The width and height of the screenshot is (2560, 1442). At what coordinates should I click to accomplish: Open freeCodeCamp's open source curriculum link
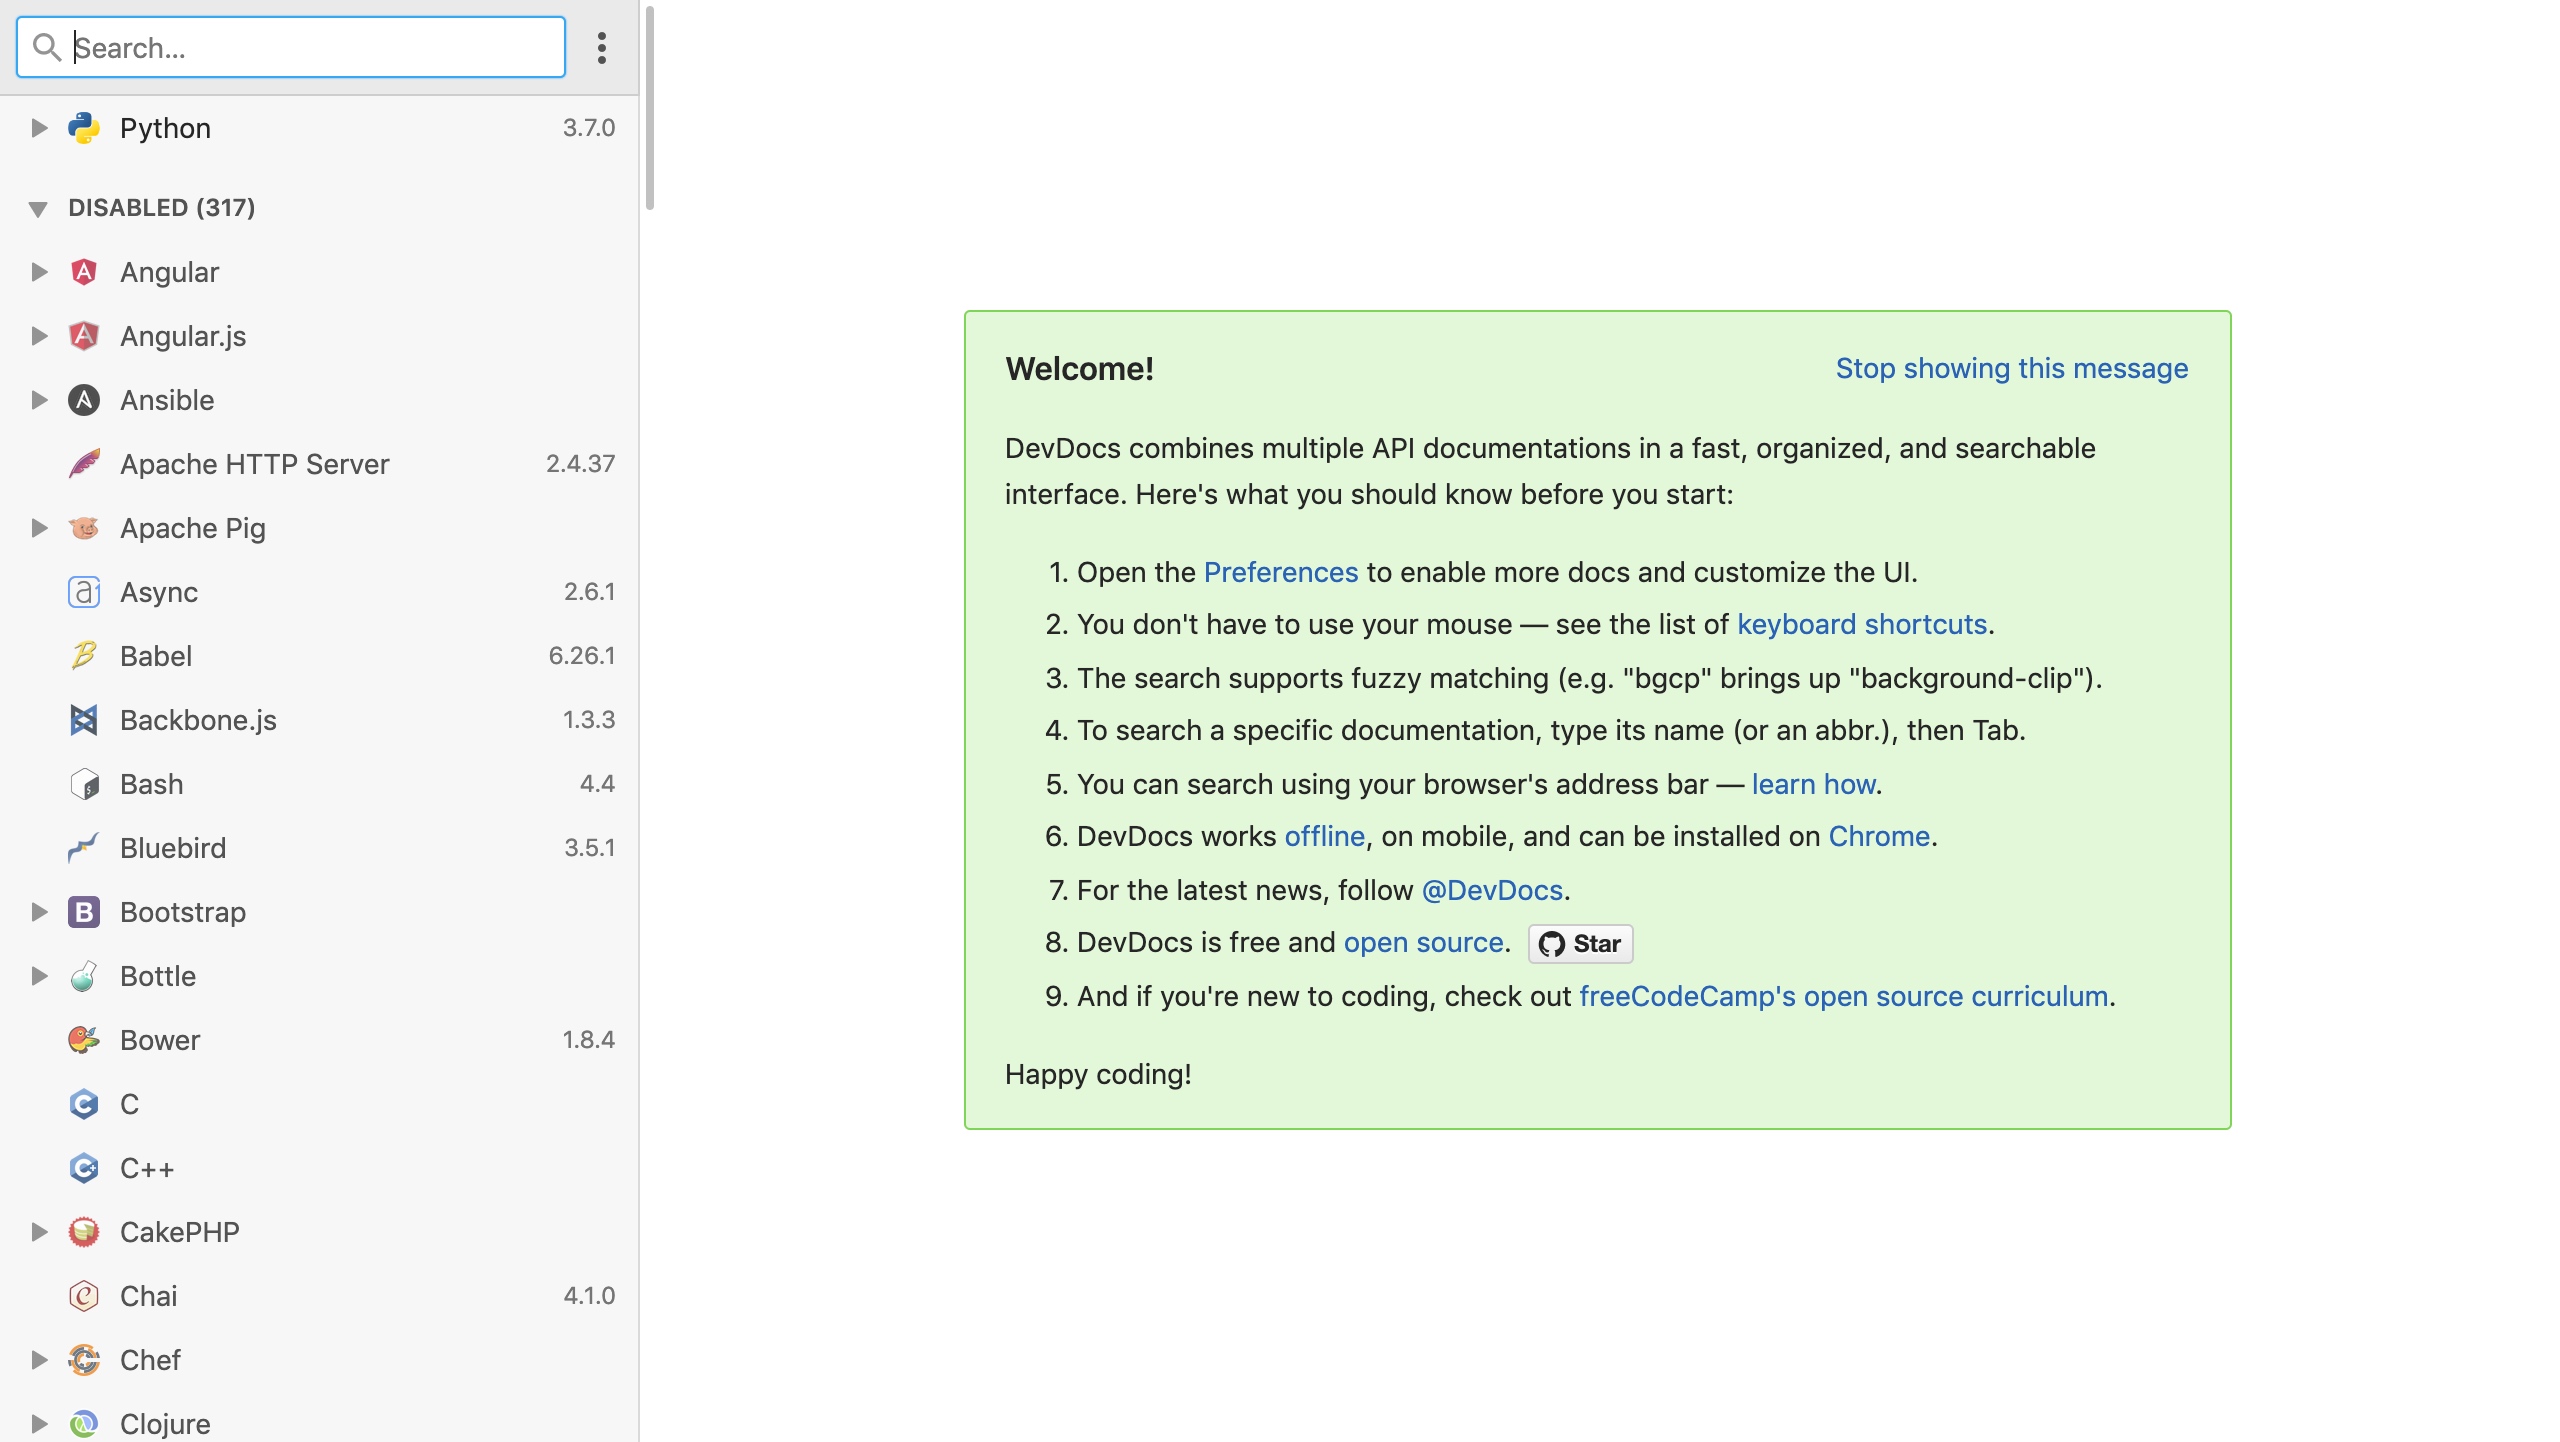tap(1844, 996)
